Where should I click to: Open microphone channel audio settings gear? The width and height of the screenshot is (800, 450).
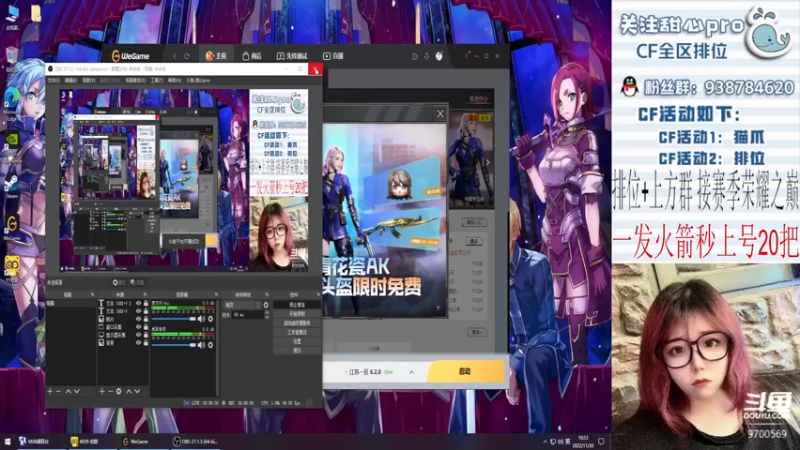(210, 319)
